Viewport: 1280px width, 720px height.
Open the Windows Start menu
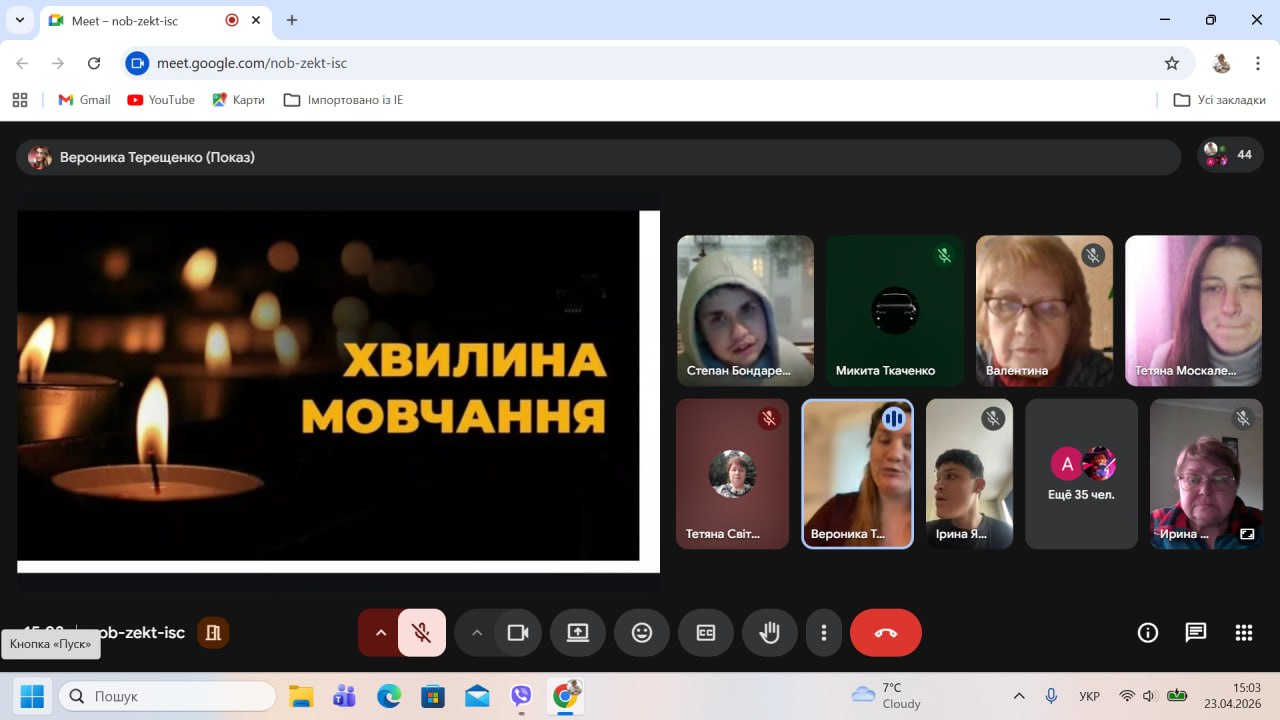coord(32,695)
